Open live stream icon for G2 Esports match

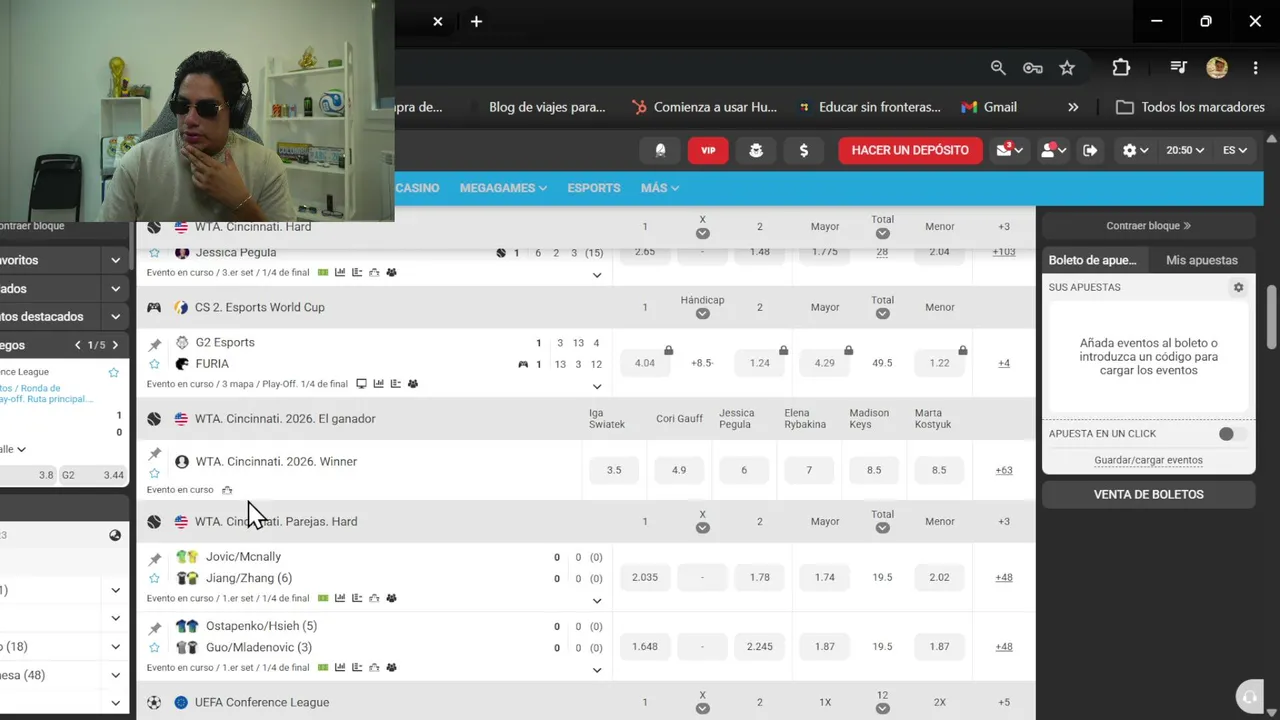tap(361, 384)
